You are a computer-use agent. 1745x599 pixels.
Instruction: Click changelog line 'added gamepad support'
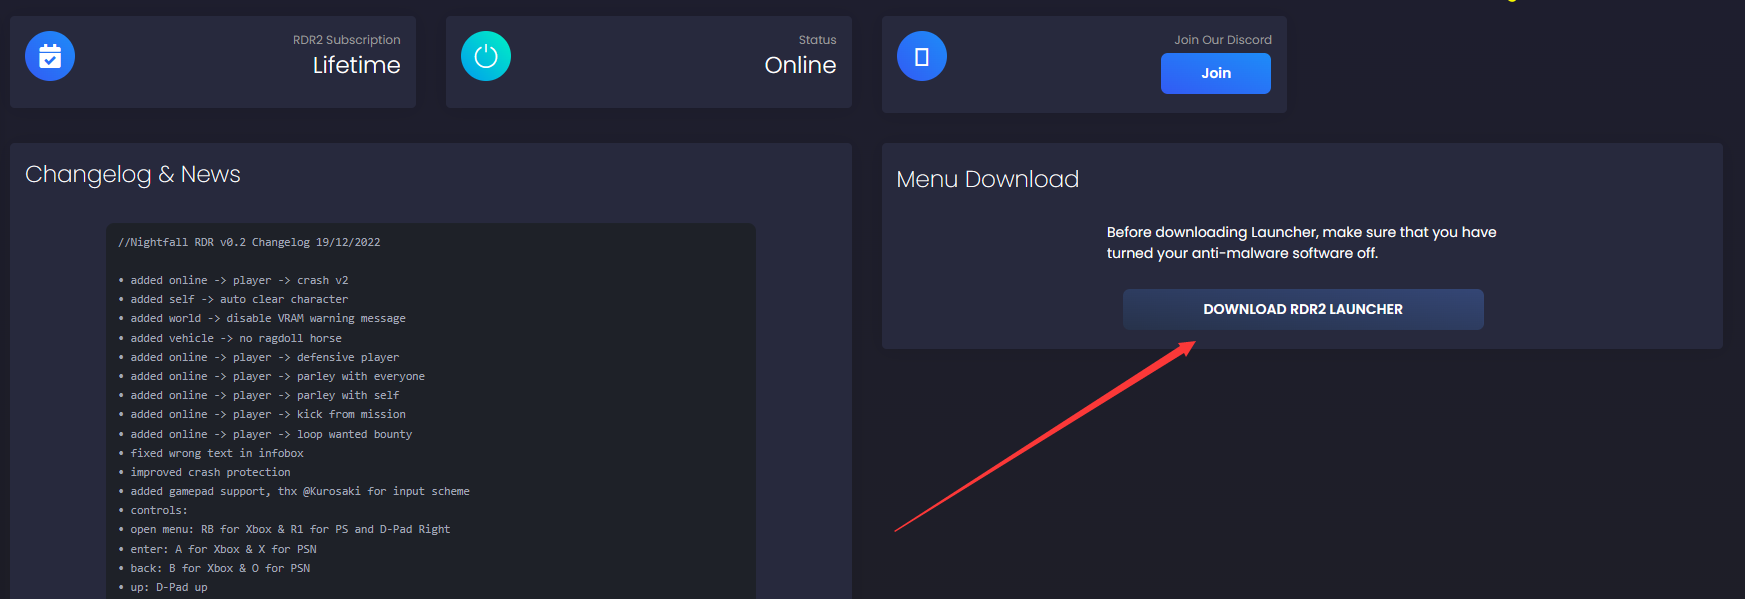295,491
